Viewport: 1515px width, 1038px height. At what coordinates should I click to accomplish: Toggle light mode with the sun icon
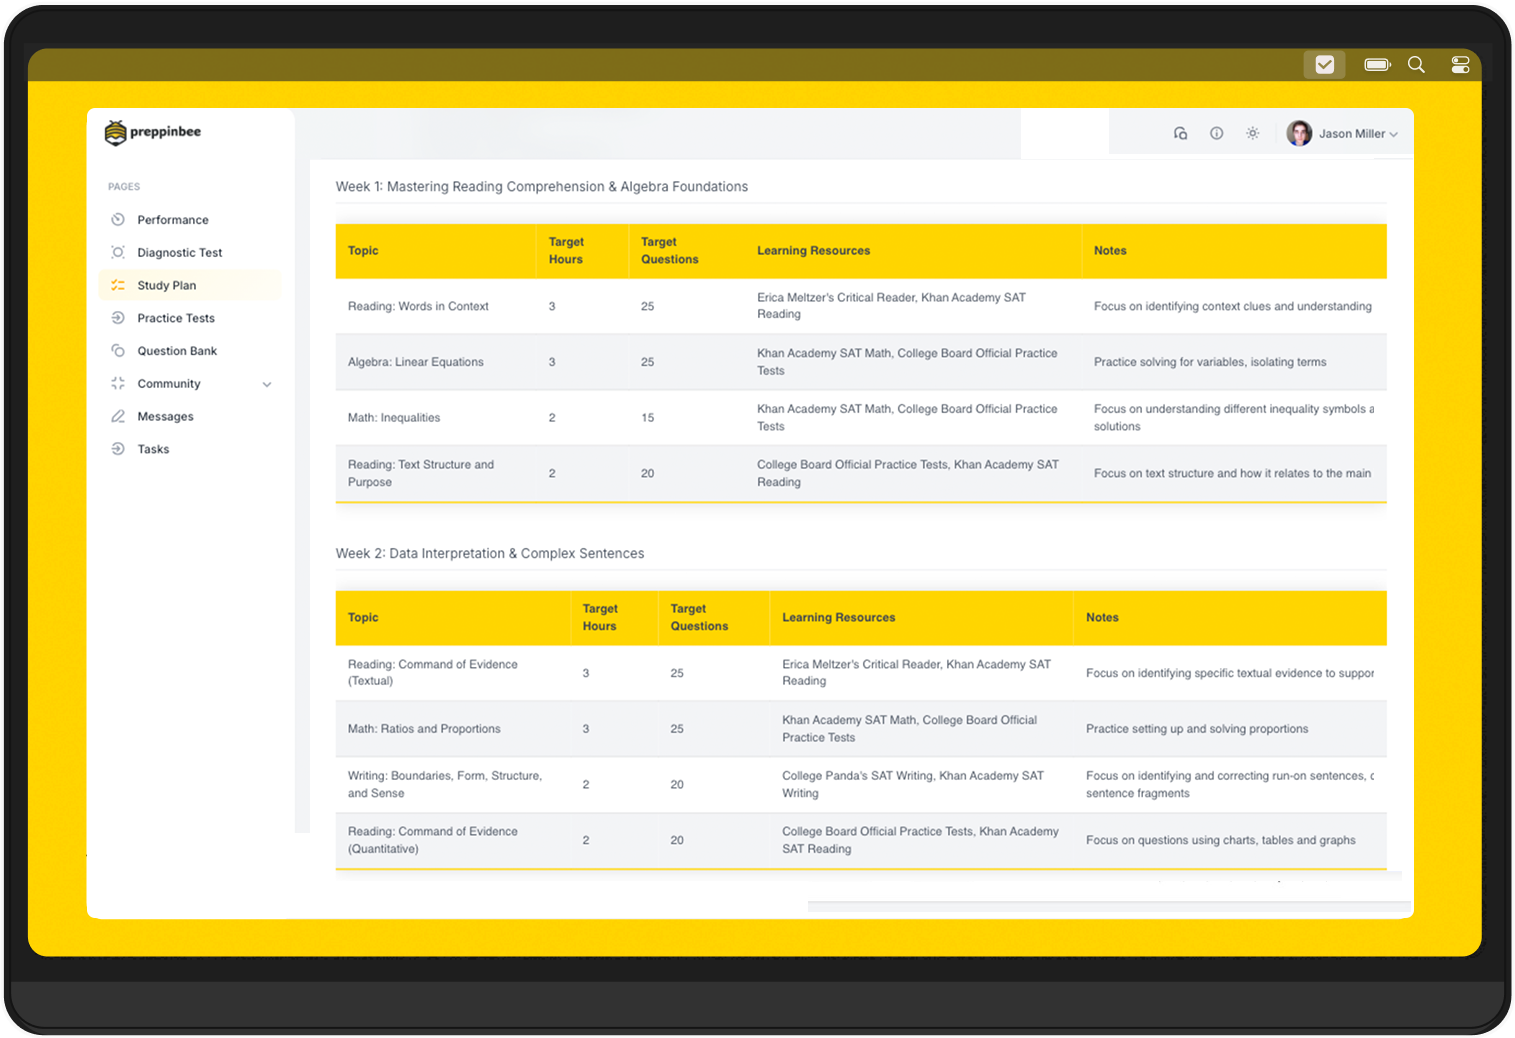(1252, 133)
